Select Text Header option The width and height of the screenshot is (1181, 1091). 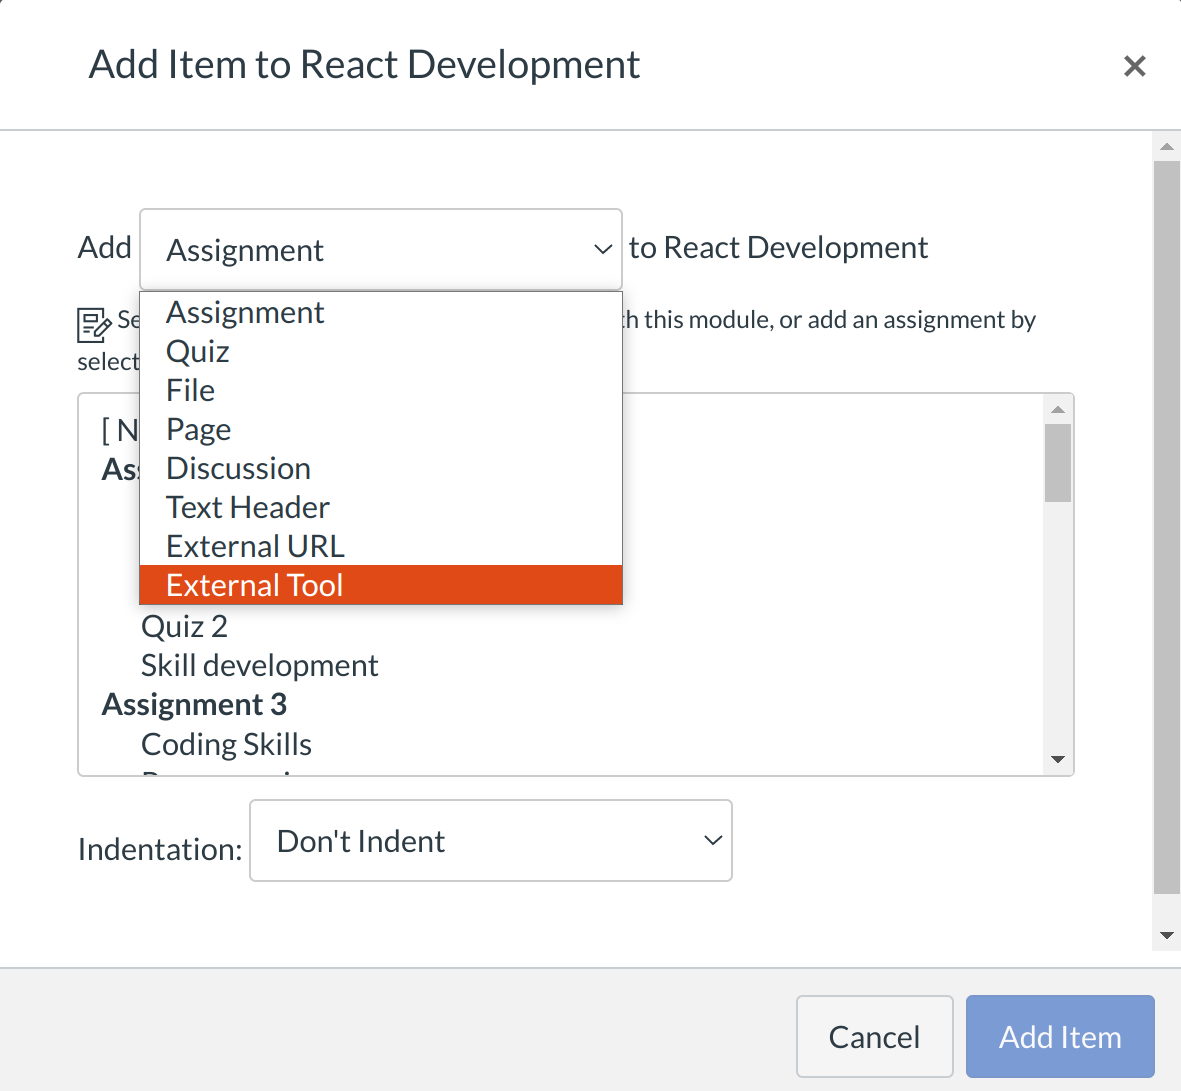pos(248,508)
